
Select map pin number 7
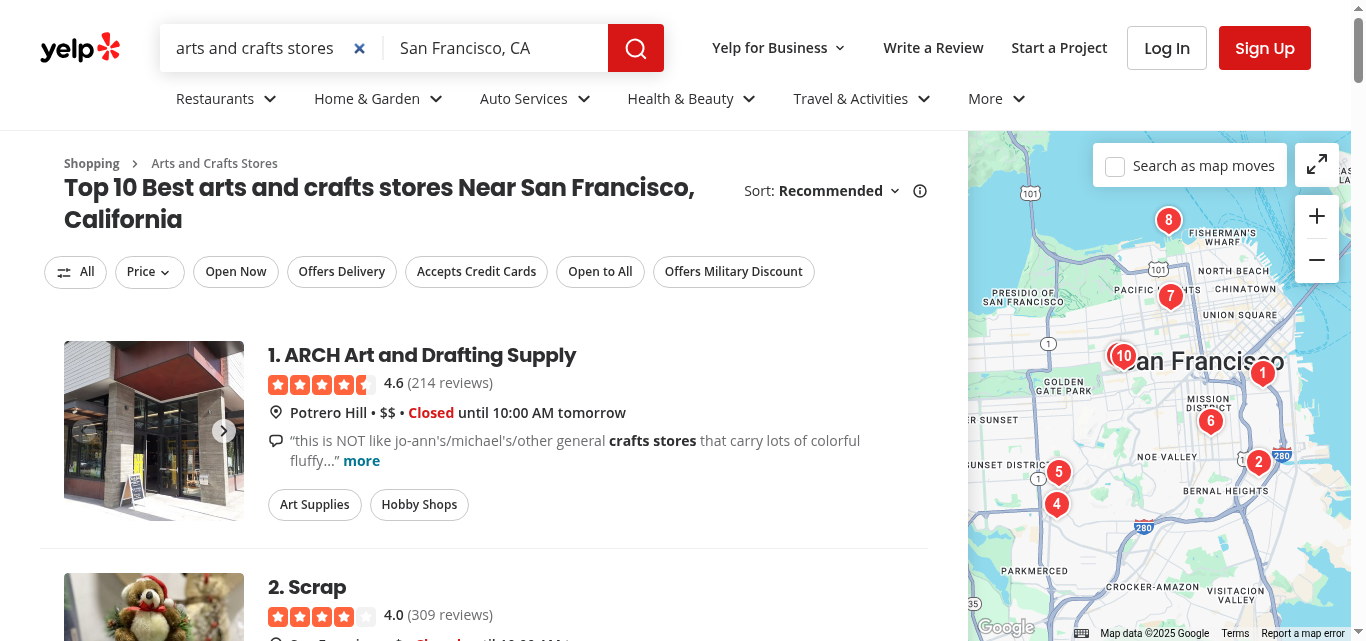point(1171,296)
